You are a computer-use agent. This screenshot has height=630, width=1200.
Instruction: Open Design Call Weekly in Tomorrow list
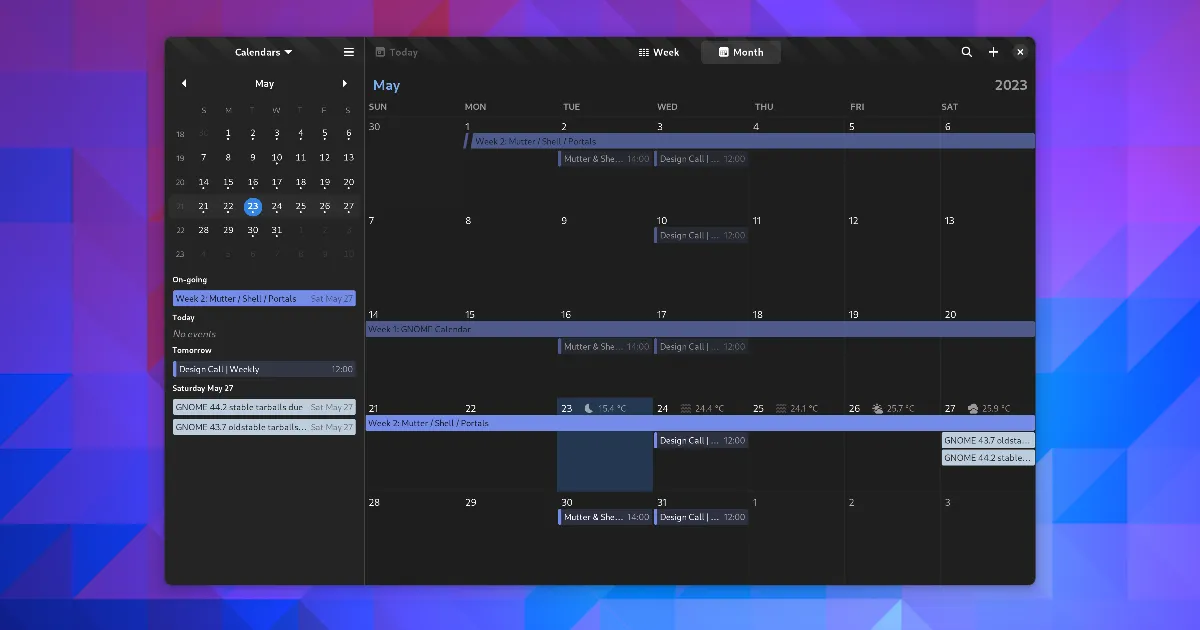coord(264,369)
